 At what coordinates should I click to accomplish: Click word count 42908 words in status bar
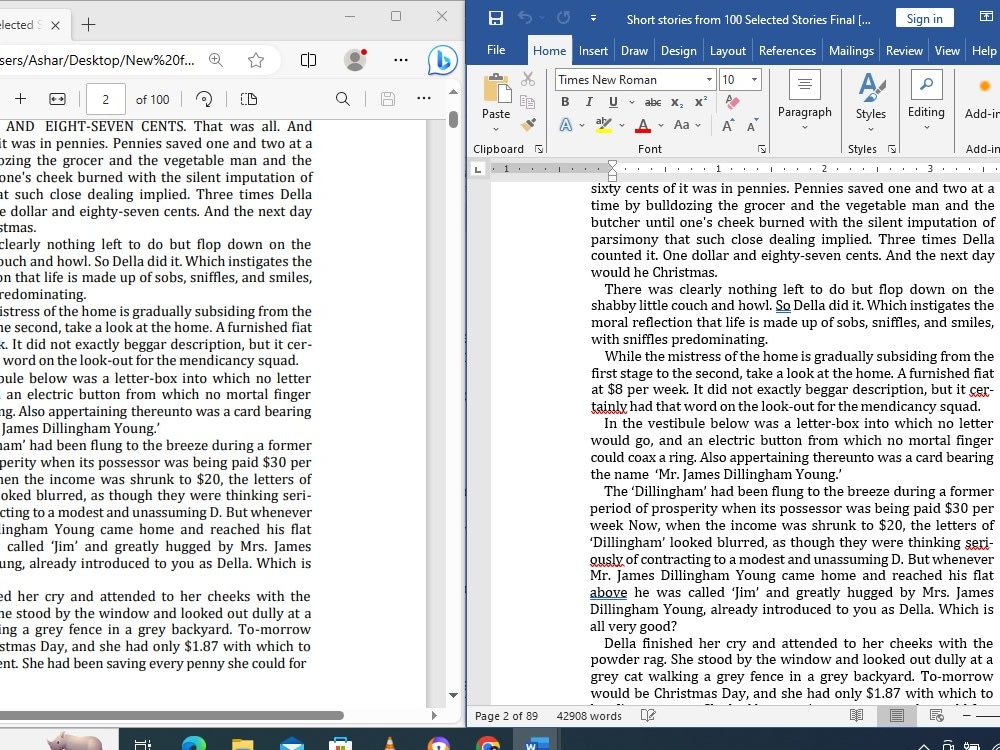(x=589, y=716)
